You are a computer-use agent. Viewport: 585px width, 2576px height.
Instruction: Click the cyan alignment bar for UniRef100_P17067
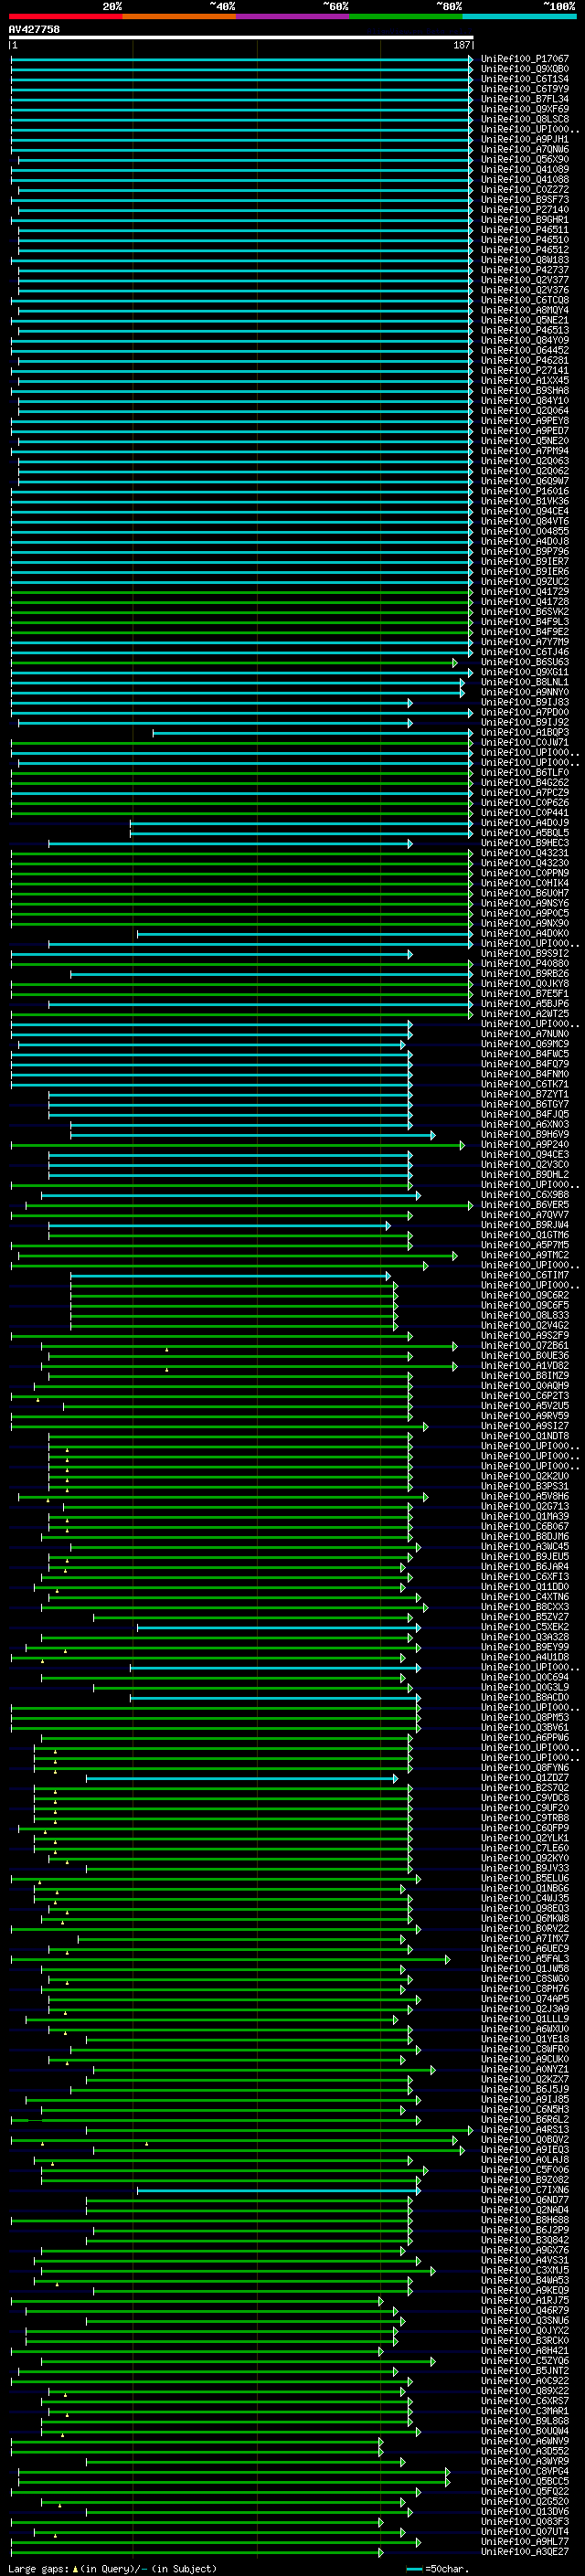[242, 59]
